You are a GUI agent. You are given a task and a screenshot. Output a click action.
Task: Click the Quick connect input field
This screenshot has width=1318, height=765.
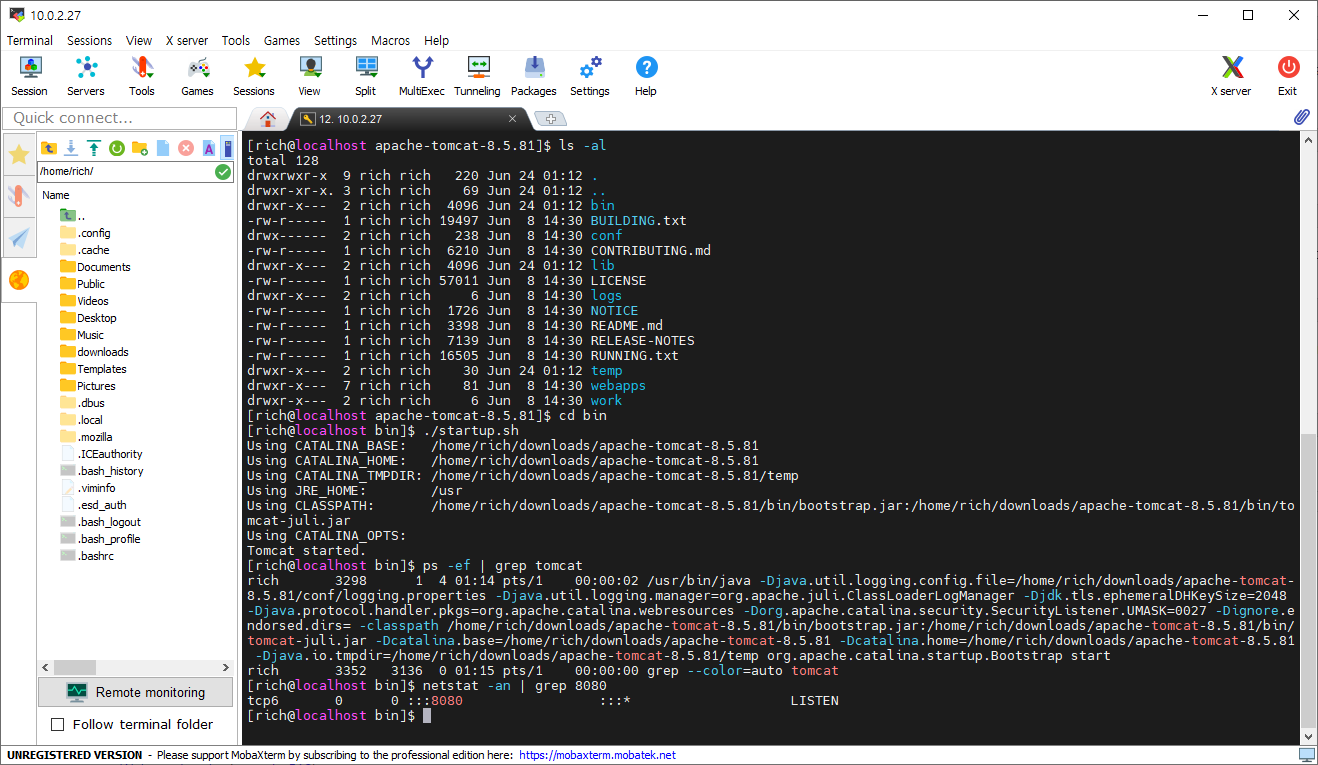click(119, 118)
